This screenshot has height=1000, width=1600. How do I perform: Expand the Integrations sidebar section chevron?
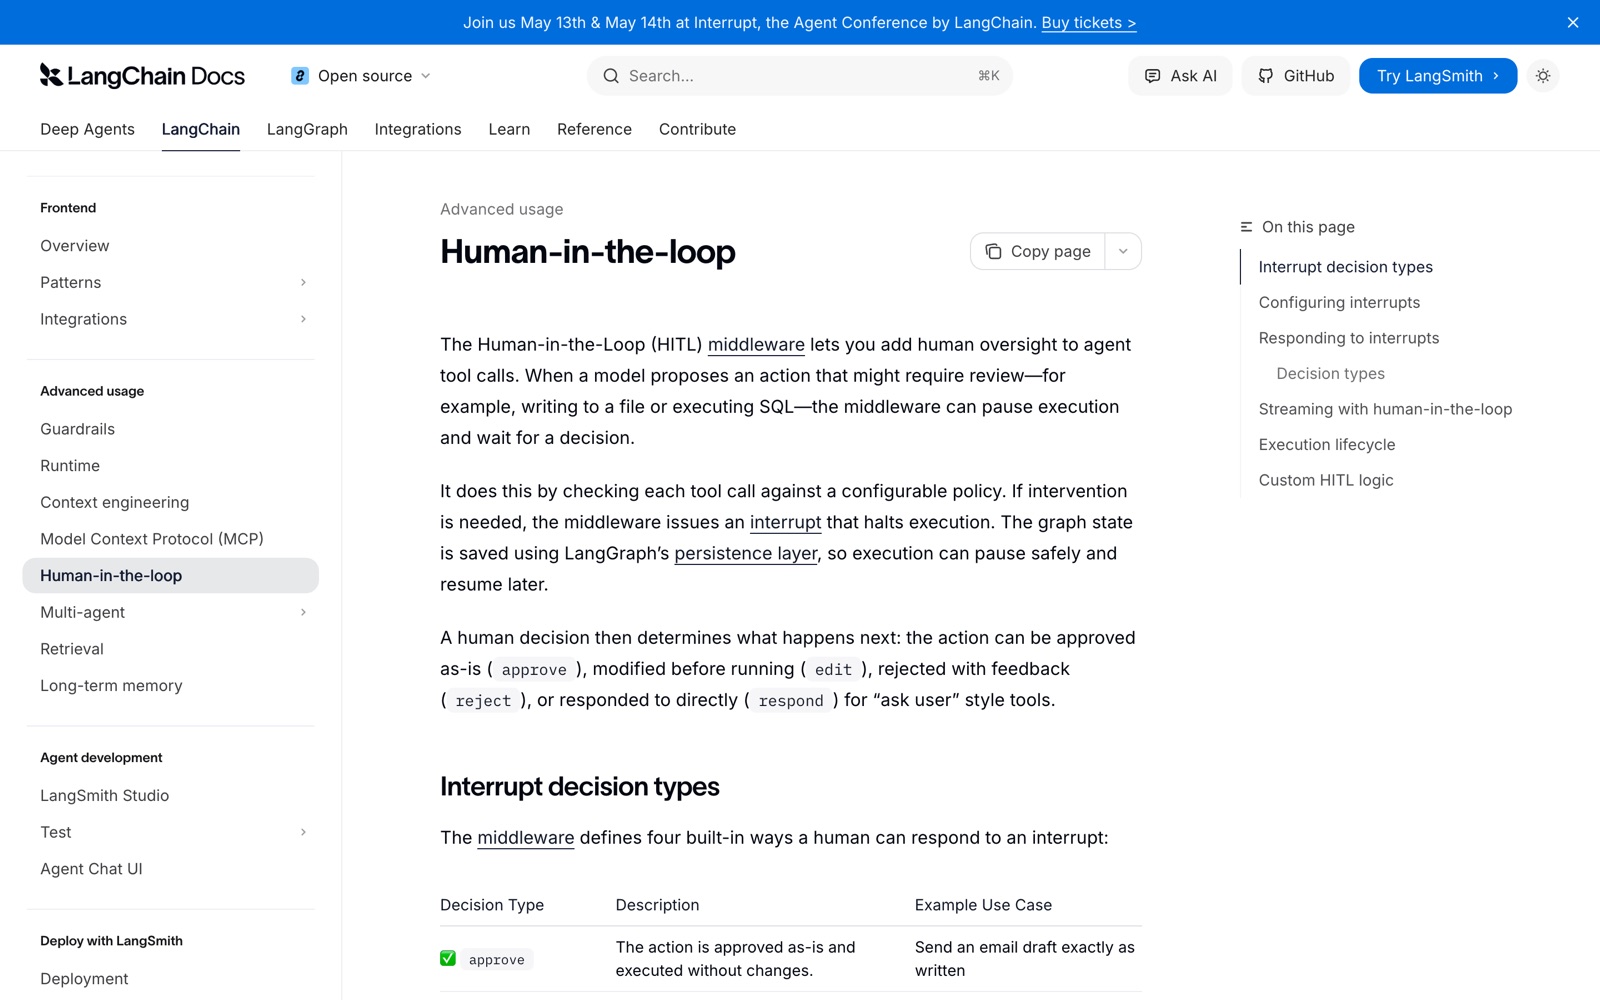tap(303, 319)
